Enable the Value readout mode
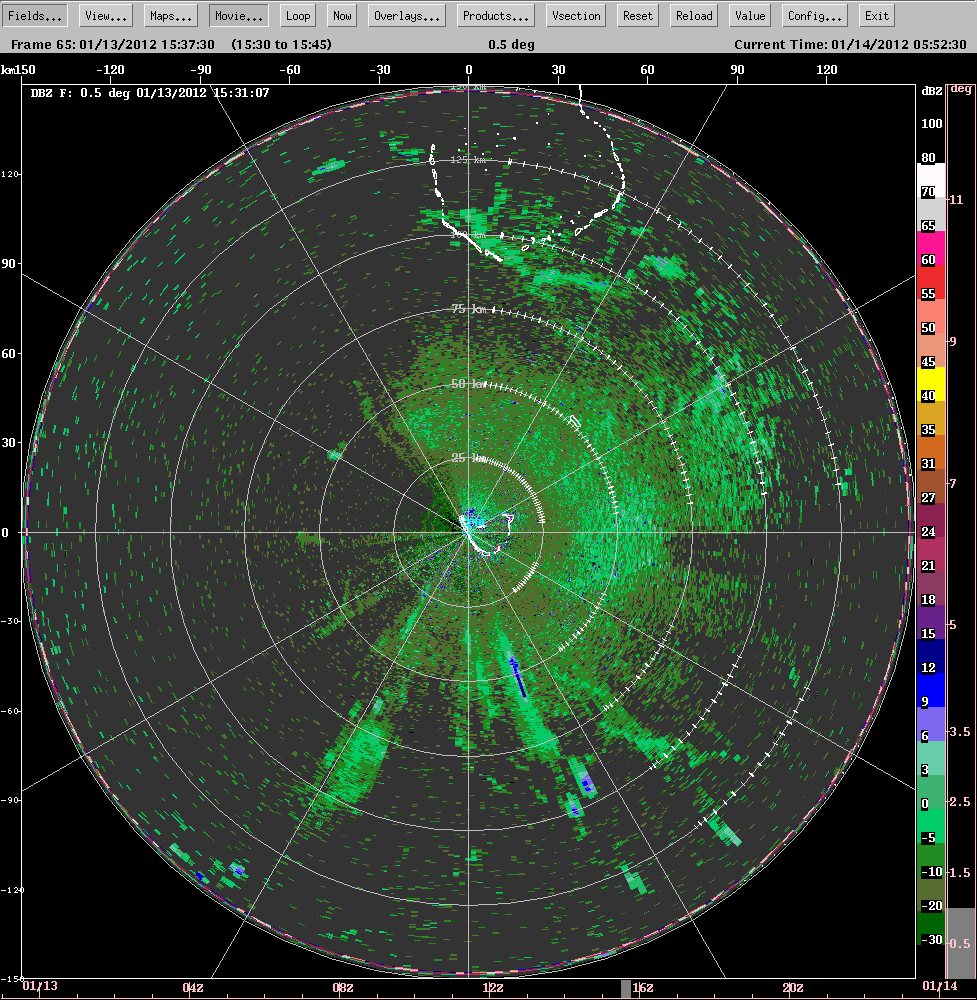This screenshot has width=977, height=1000. [749, 15]
